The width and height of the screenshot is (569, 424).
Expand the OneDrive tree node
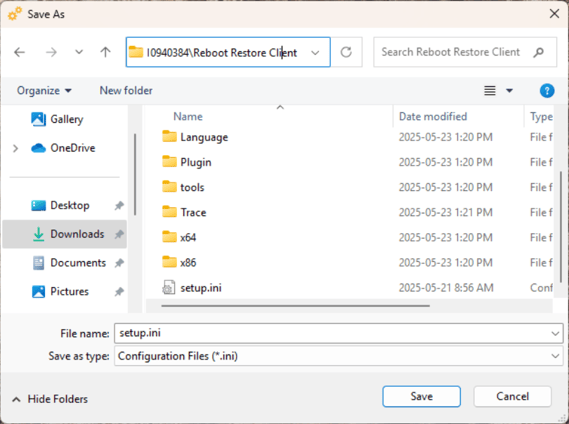point(15,148)
